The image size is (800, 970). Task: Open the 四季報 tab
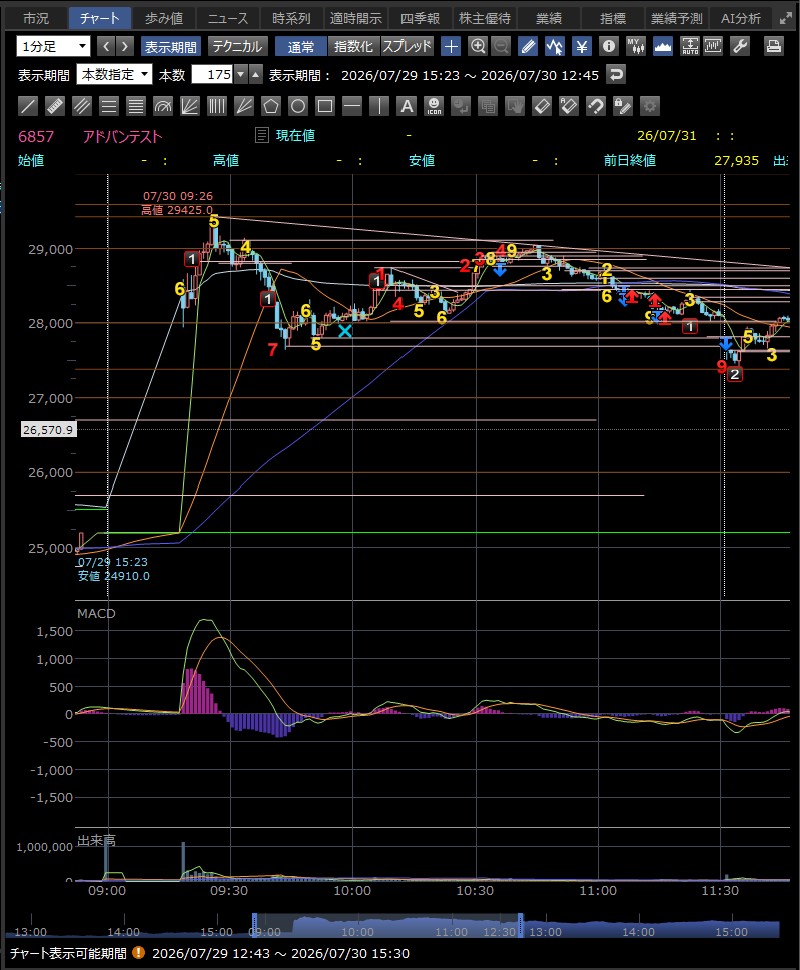pyautogui.click(x=419, y=19)
